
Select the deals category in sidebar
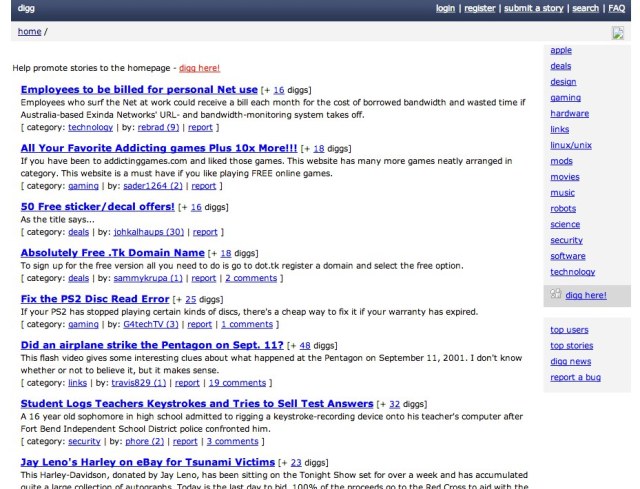[x=560, y=66]
